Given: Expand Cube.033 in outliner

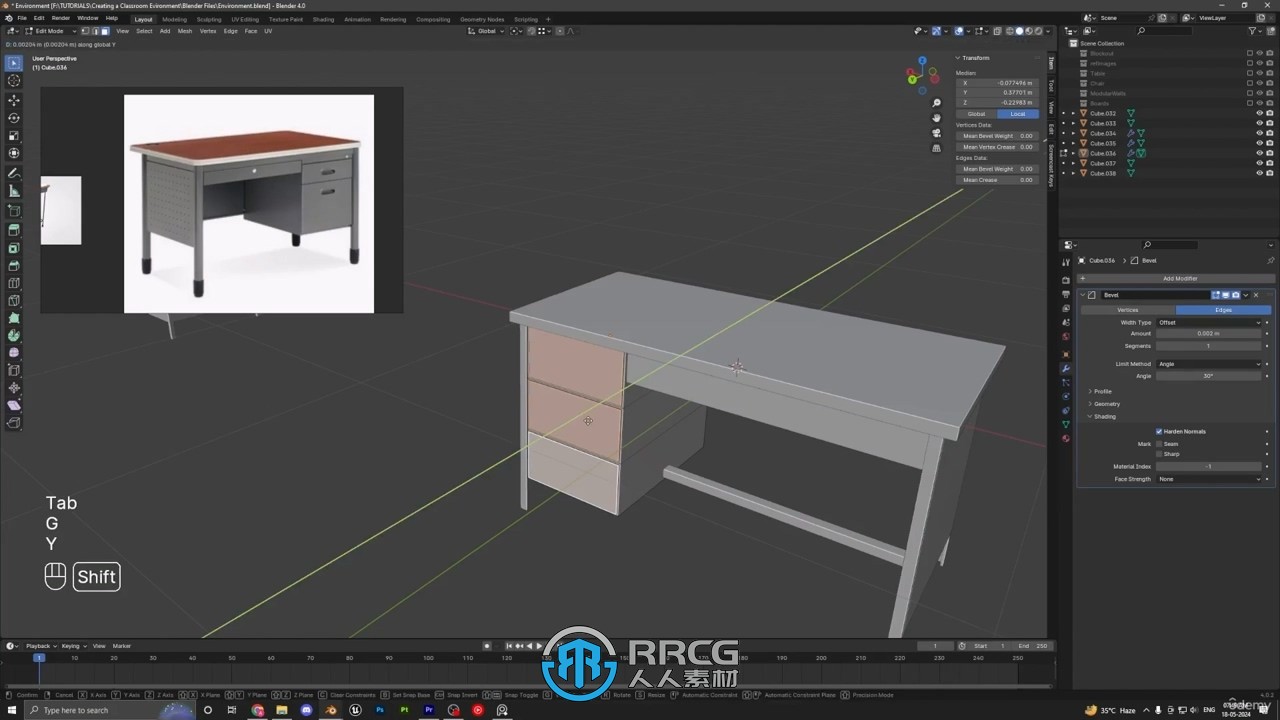Looking at the screenshot, I should 1073,123.
